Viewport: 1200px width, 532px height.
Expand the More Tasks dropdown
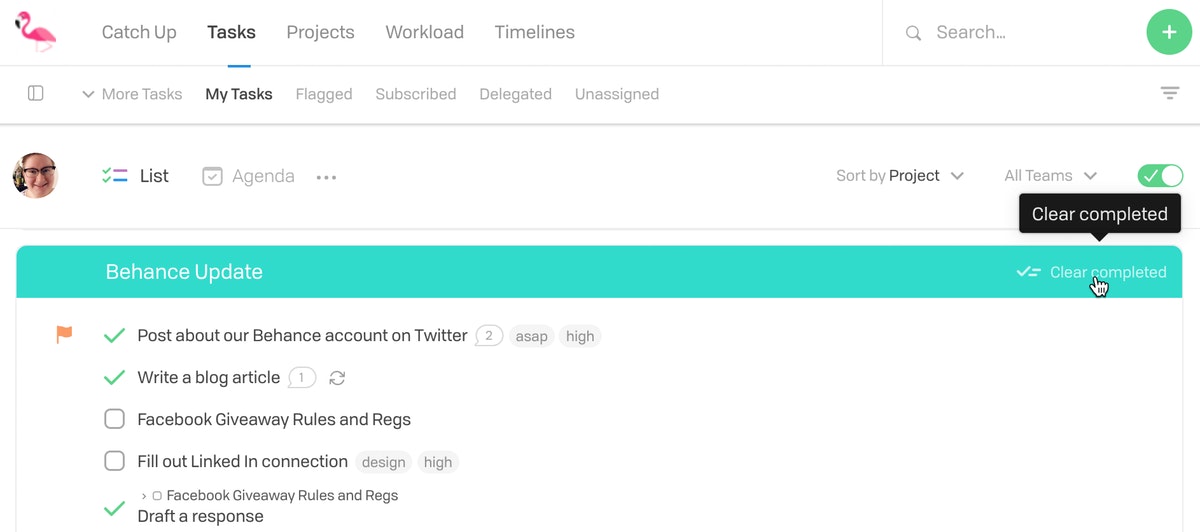coord(132,94)
